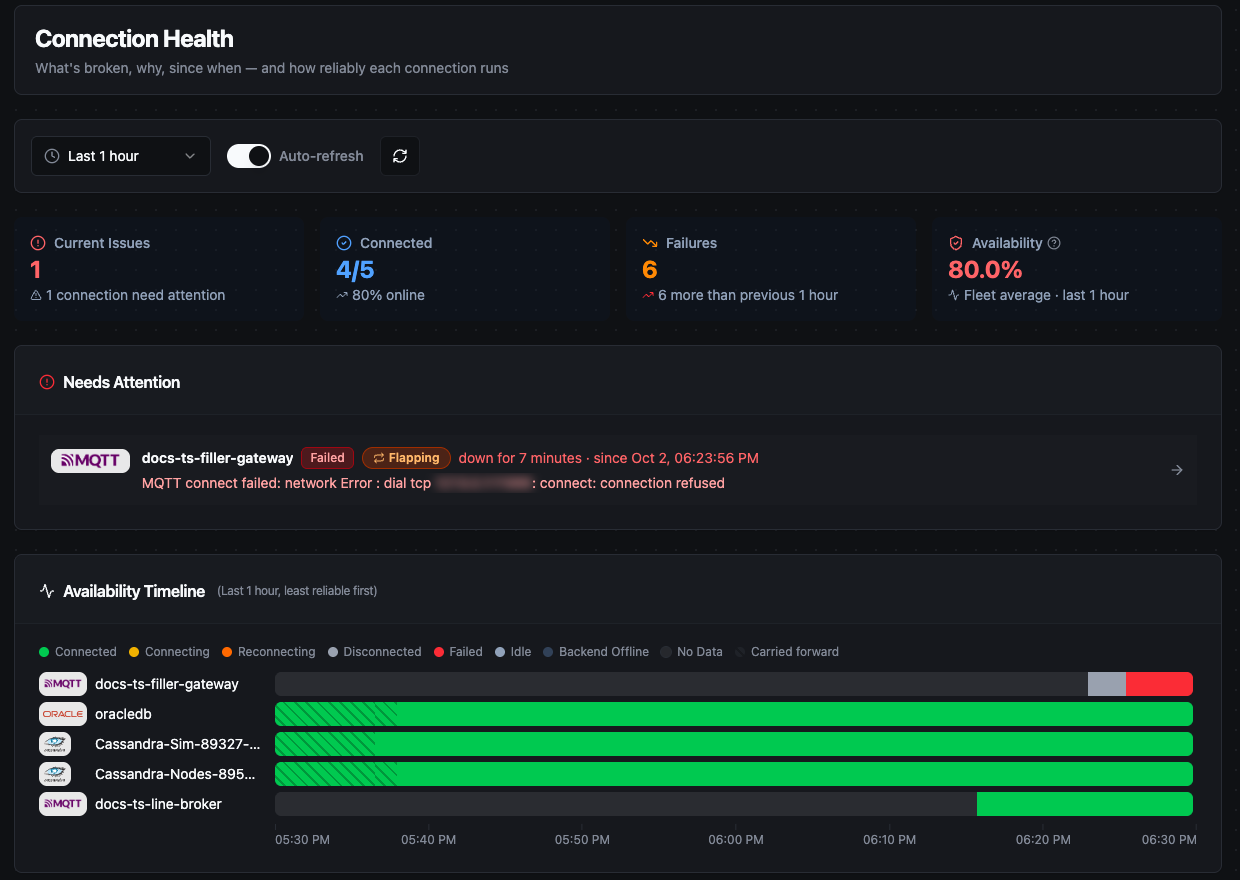Click the Backend Offline legend entry

point(596,652)
